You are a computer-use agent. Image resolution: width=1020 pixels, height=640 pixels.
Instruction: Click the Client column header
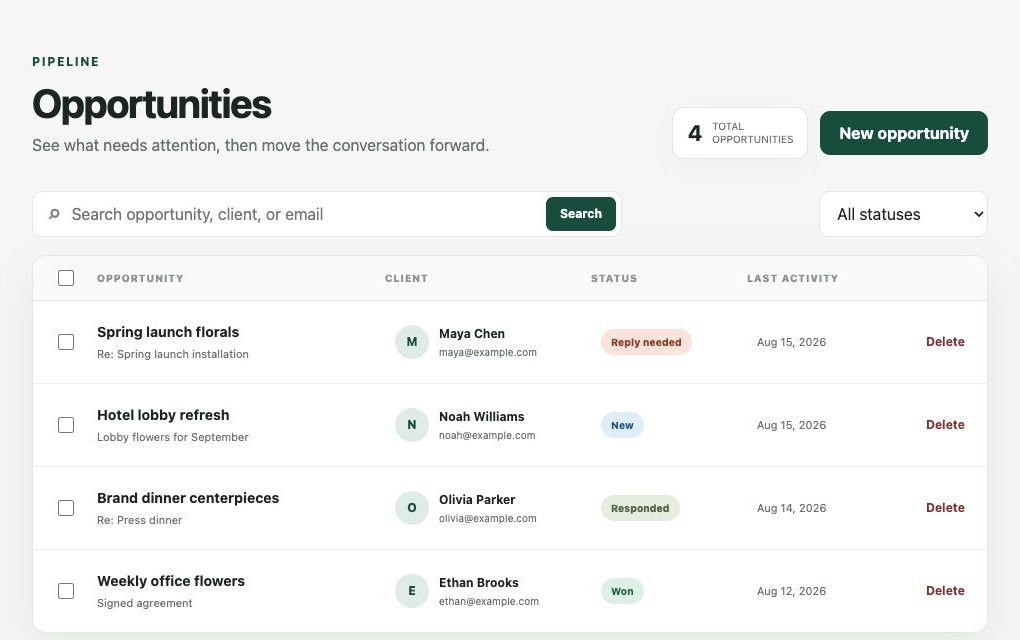point(407,278)
